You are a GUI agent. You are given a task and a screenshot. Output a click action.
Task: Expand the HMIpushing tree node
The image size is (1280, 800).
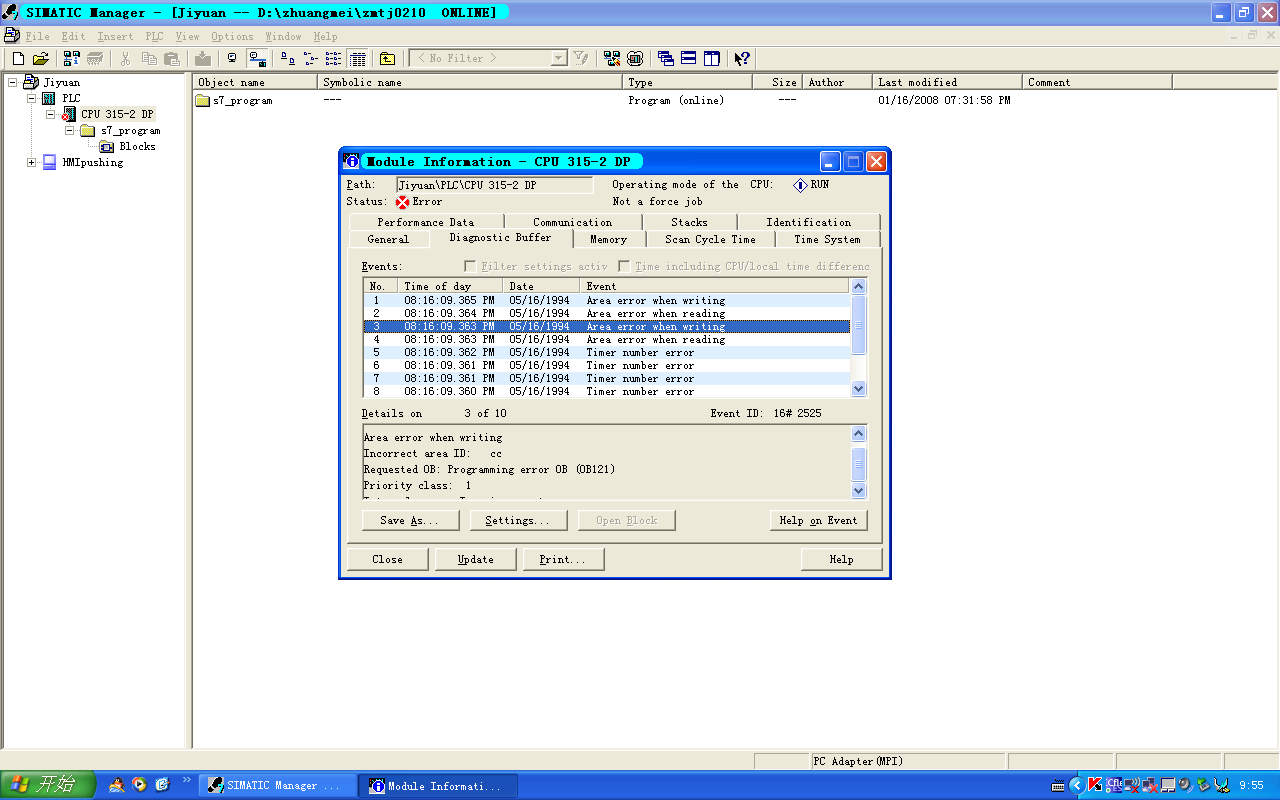tap(32, 162)
